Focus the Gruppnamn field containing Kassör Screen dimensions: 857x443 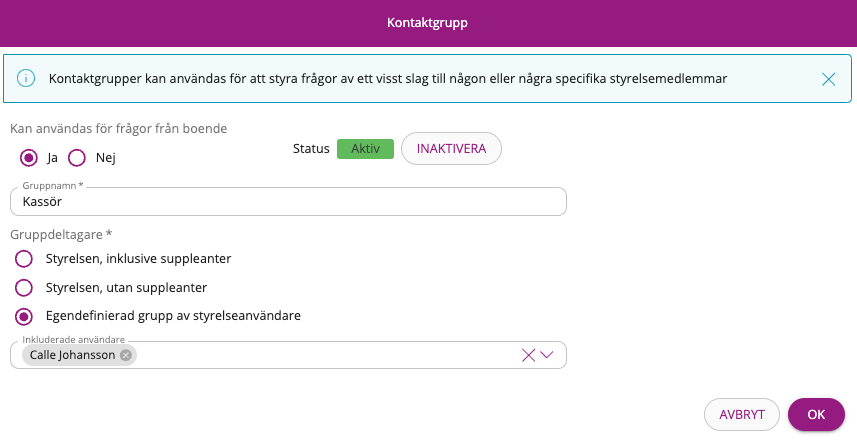pos(288,202)
